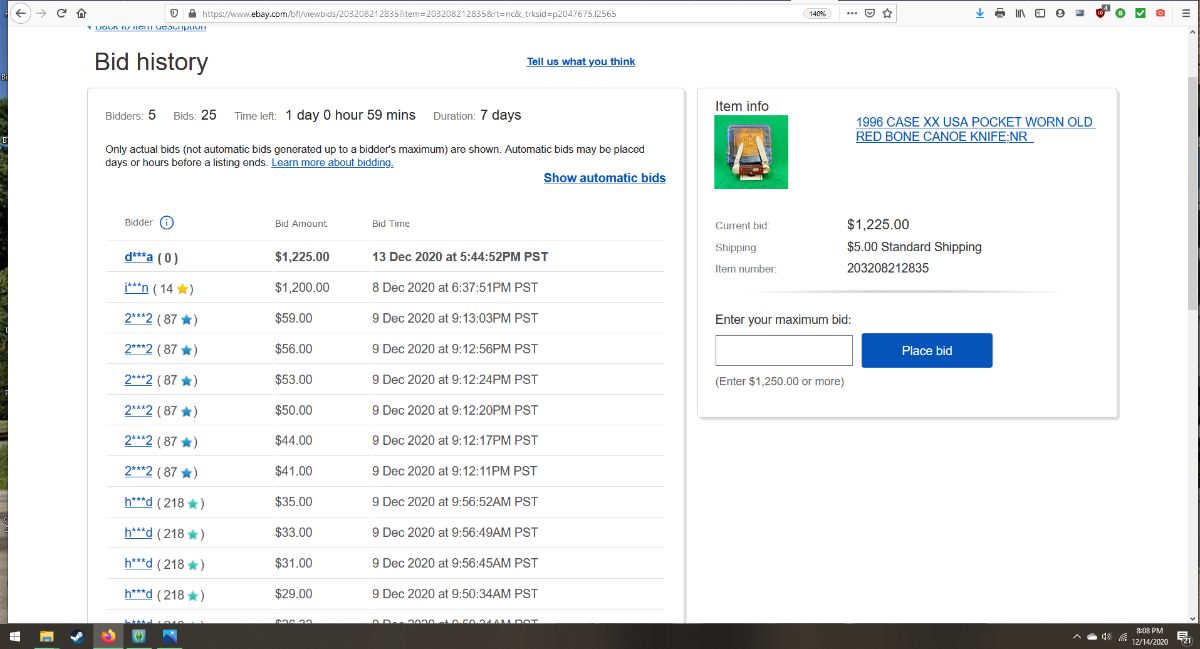Open 'Tell us what you think' link

(581, 62)
